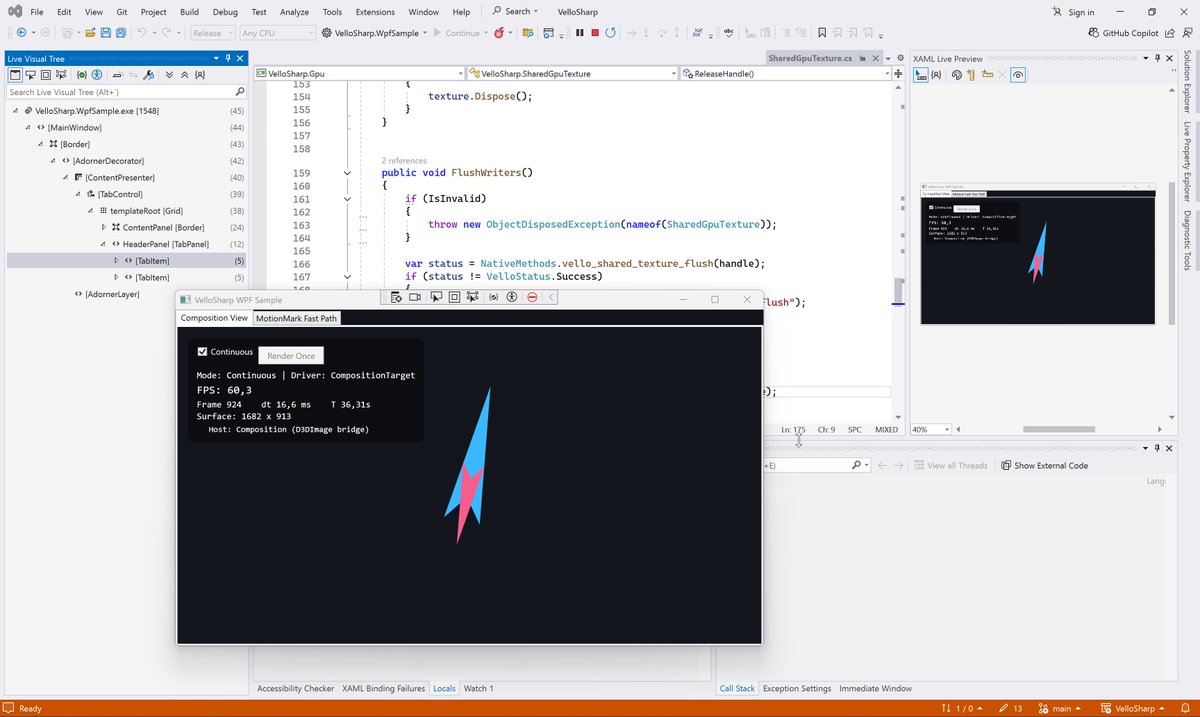Expand the ContentPanel [Border] node
This screenshot has width=1200, height=717.
click(x=103, y=228)
